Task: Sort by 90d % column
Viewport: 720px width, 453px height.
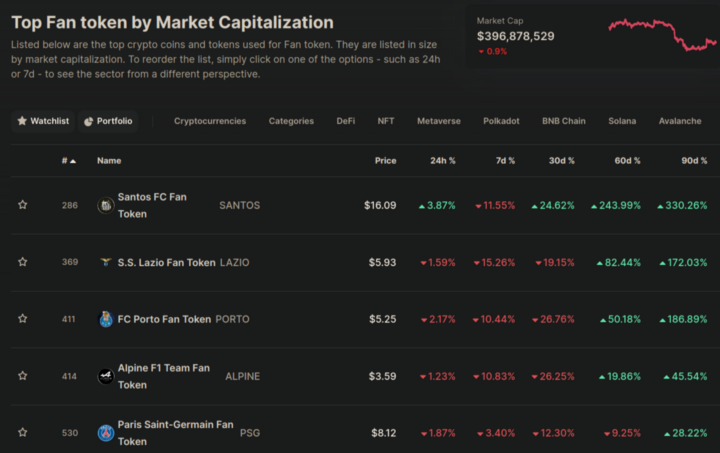Action: click(x=694, y=161)
